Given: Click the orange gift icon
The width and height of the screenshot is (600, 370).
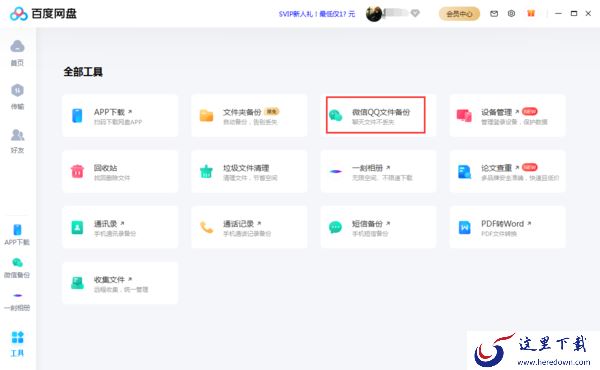Looking at the screenshot, I should [x=531, y=13].
